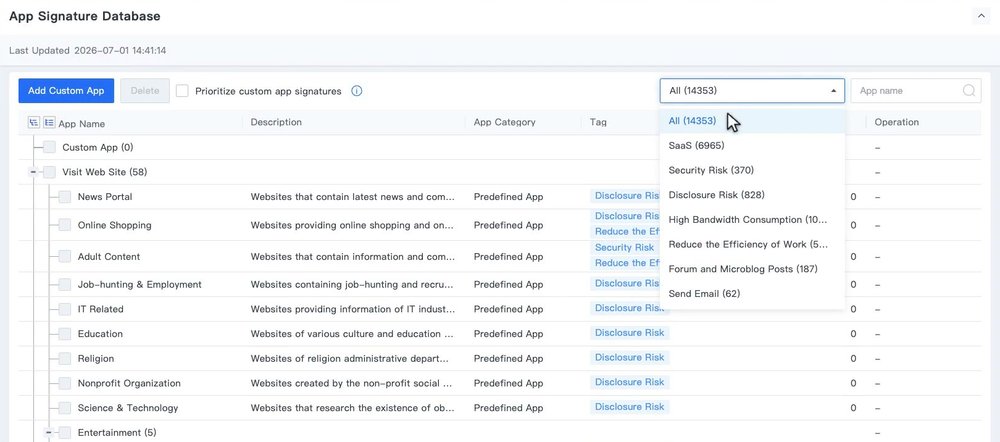The height and width of the screenshot is (442, 1000).
Task: Choose Security Risk (370) filter option
Action: pyautogui.click(x=752, y=170)
